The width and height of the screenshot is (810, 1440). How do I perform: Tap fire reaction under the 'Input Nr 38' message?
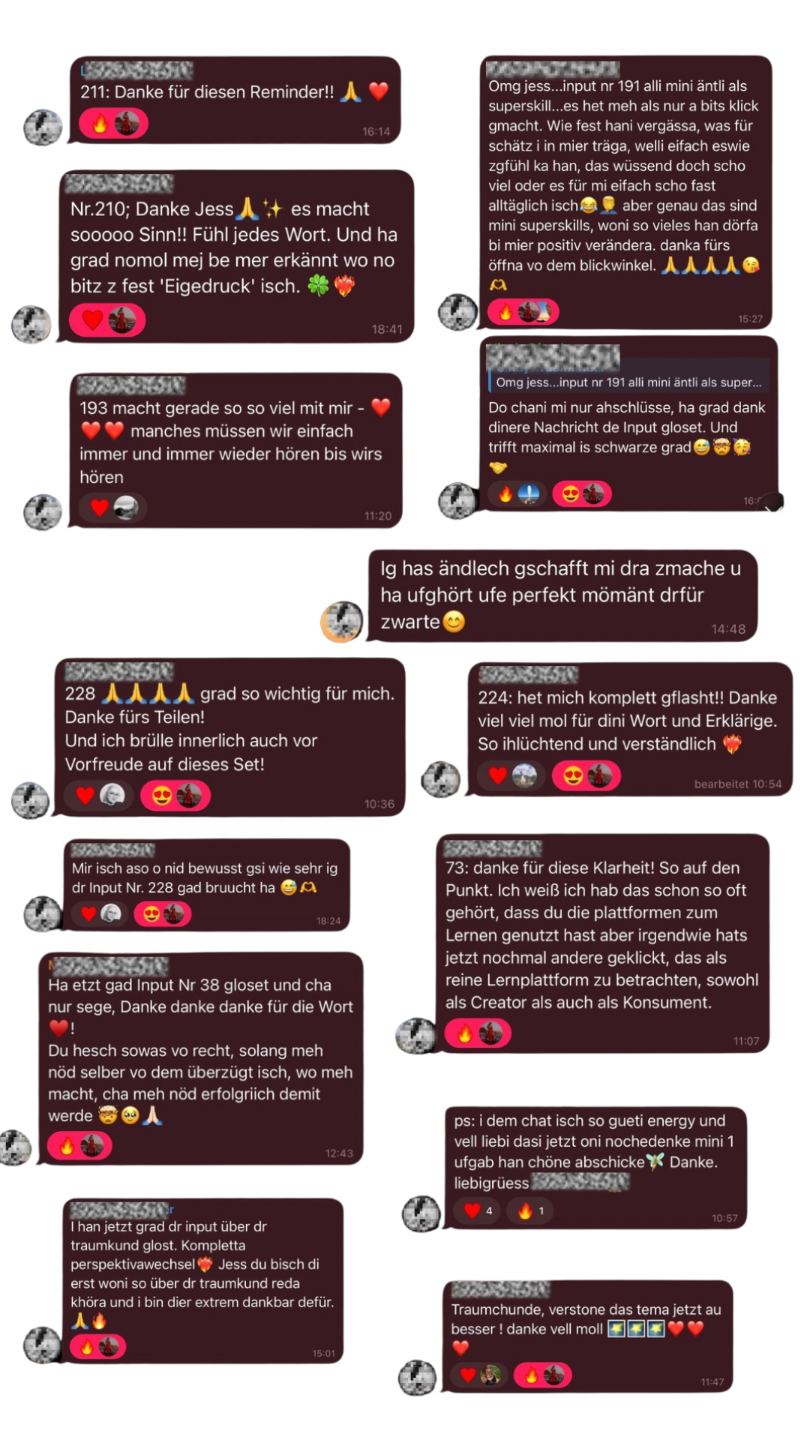click(80, 1146)
